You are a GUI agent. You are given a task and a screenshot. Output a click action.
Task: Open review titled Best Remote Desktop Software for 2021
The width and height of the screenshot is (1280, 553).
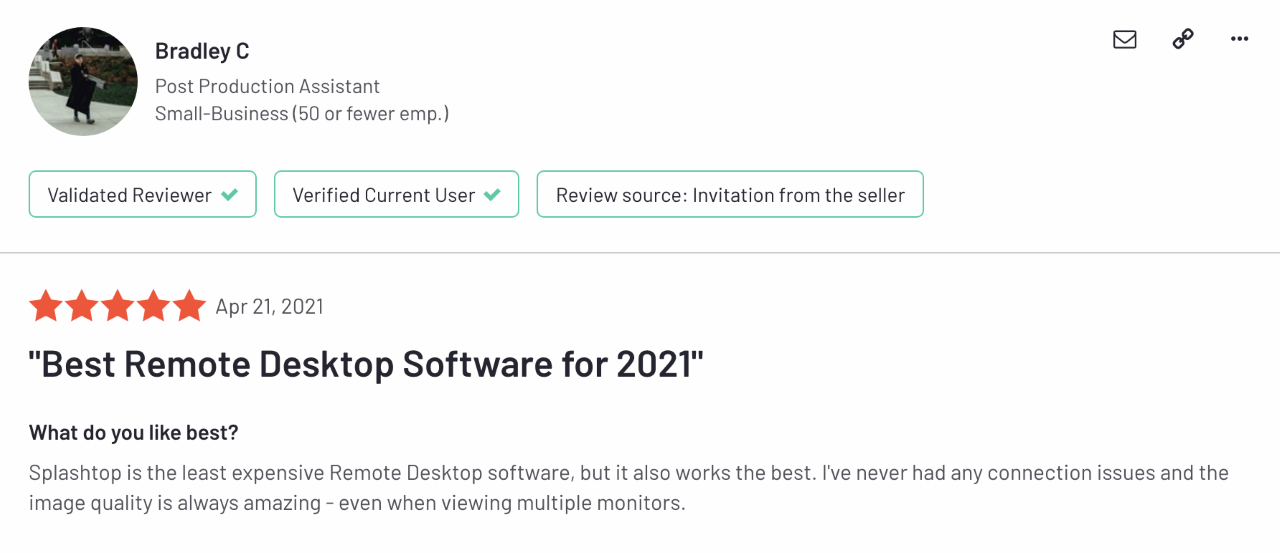click(x=366, y=364)
